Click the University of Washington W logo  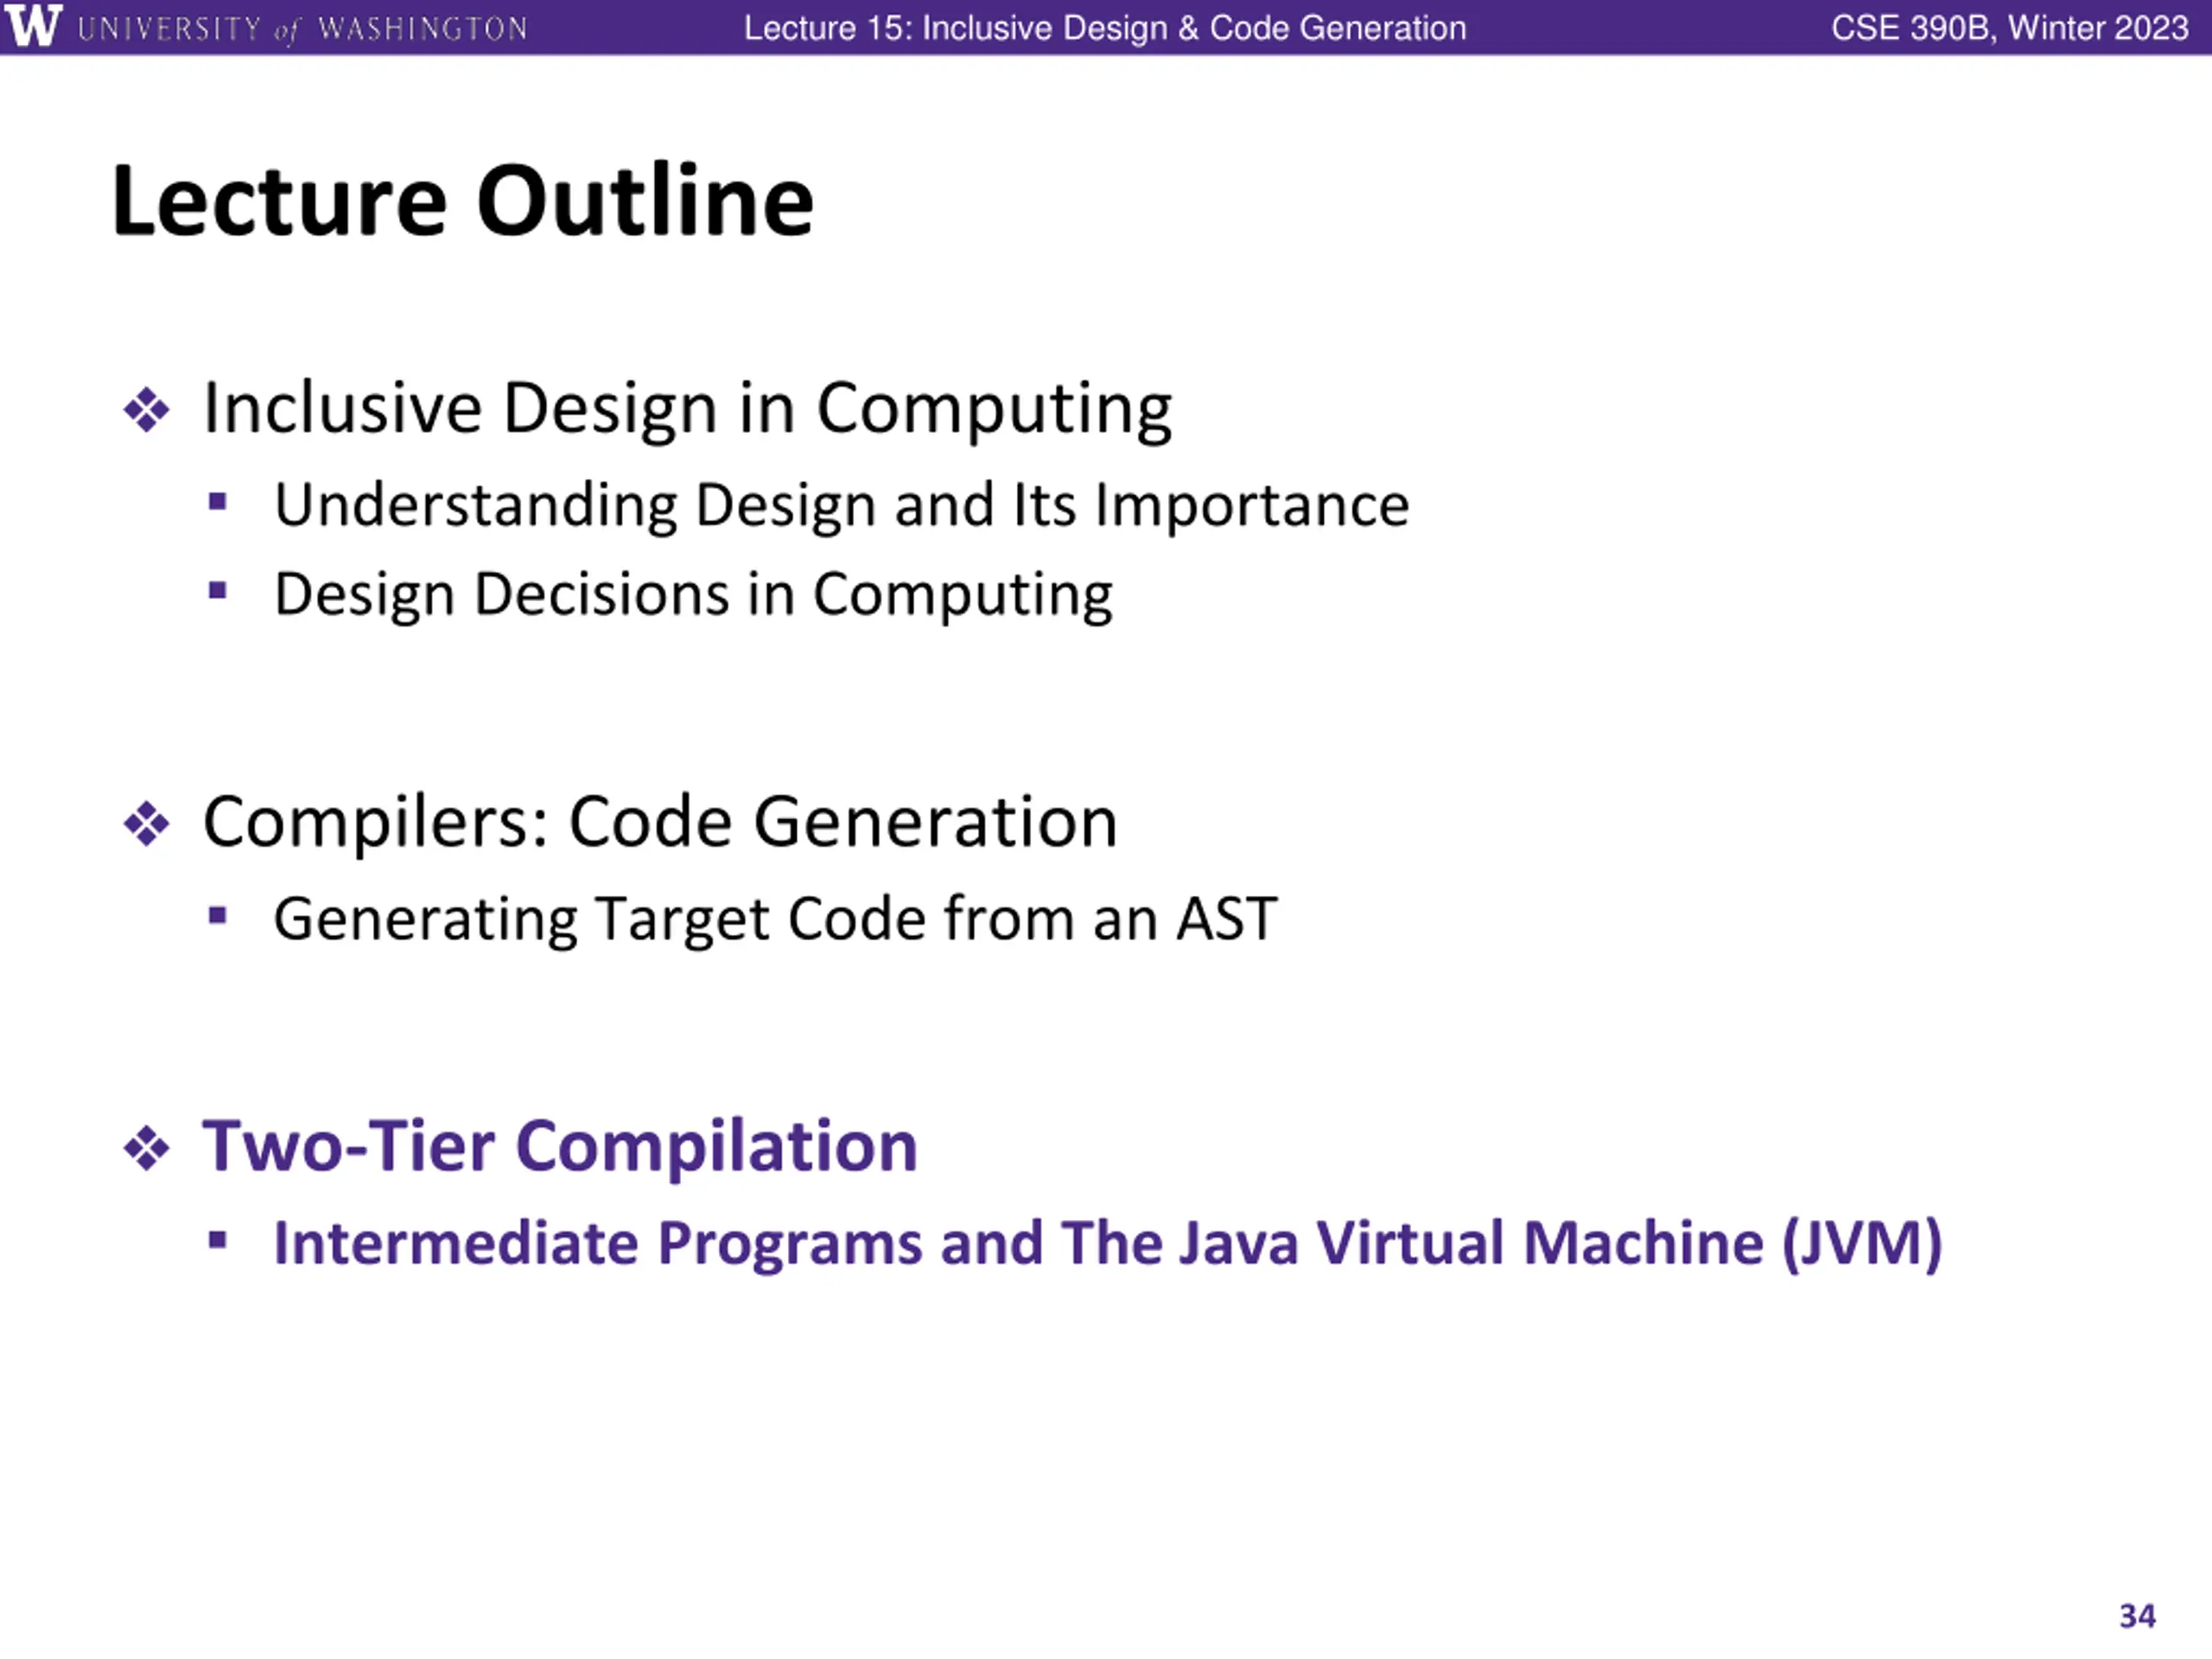coord(32,26)
